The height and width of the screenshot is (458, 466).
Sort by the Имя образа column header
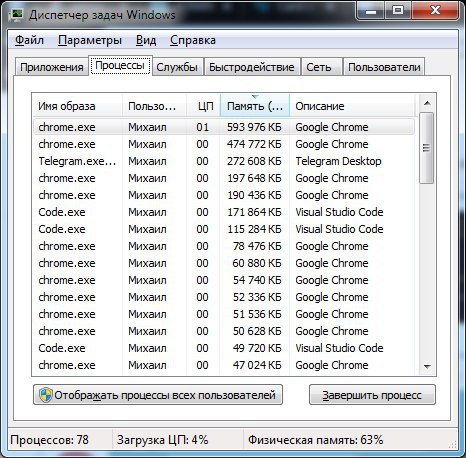[77, 106]
